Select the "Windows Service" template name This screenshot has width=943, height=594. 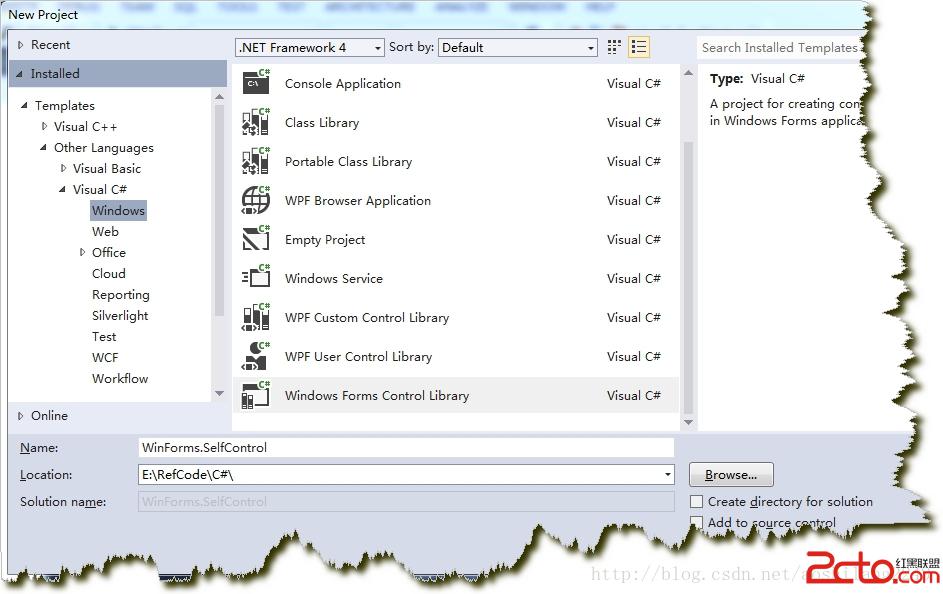coord(334,278)
